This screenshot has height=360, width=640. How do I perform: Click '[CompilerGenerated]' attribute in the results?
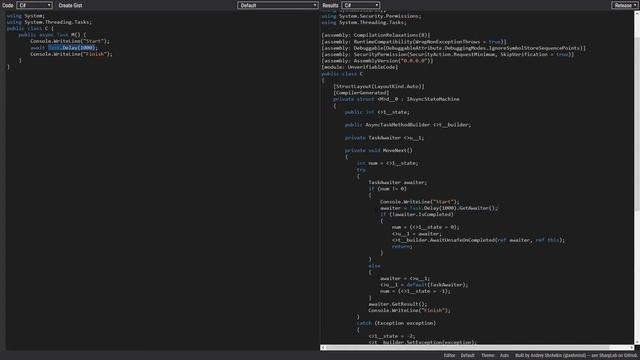coord(361,93)
